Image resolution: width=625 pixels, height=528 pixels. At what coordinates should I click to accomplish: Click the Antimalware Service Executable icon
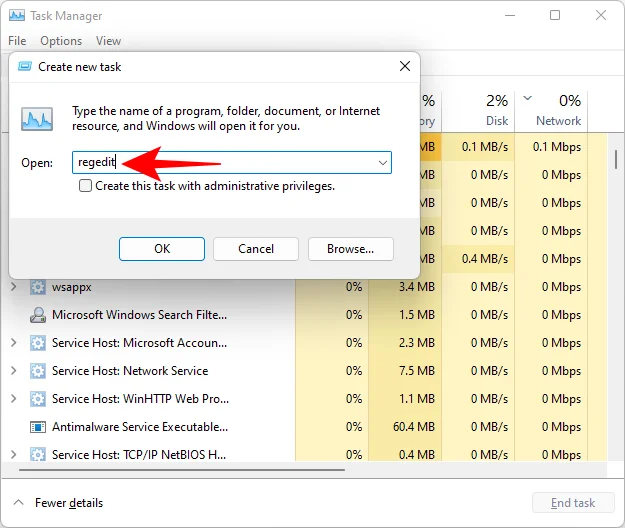point(38,427)
